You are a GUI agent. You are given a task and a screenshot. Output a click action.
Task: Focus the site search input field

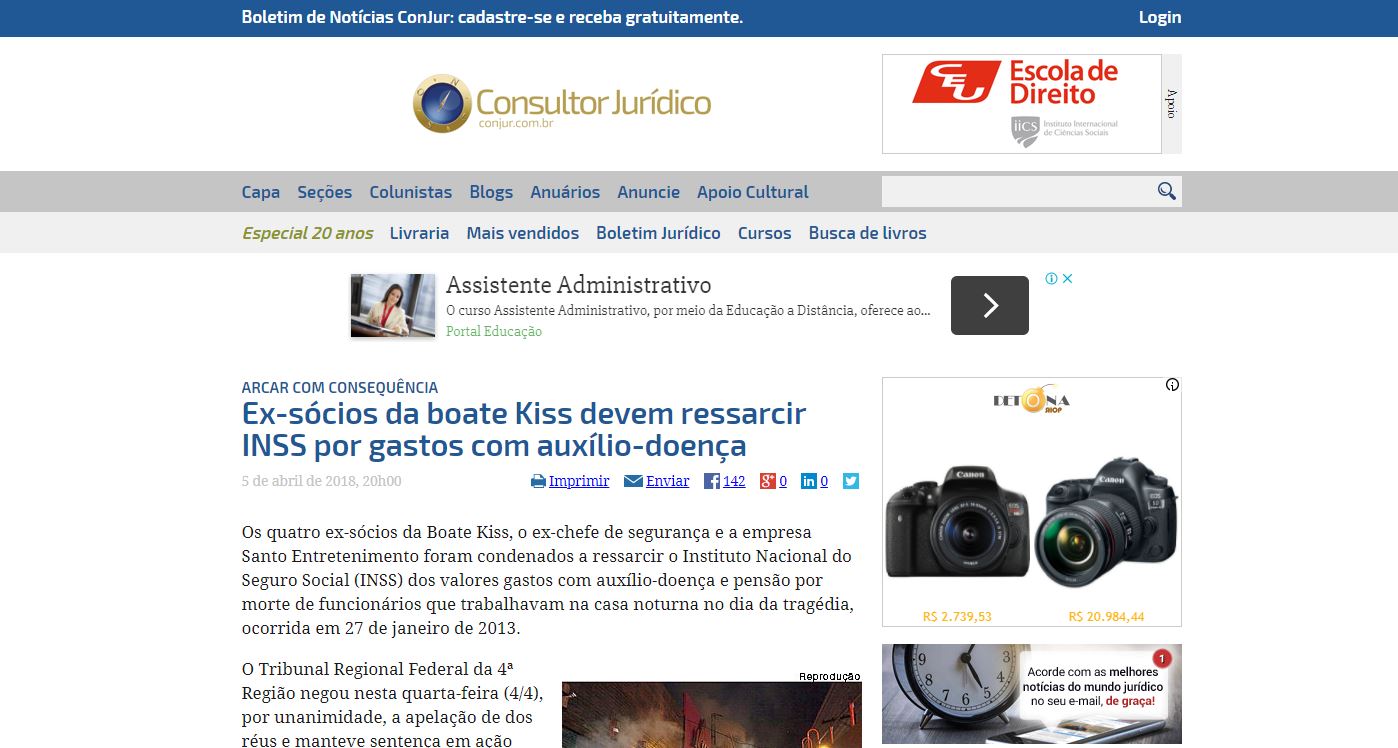(1016, 191)
